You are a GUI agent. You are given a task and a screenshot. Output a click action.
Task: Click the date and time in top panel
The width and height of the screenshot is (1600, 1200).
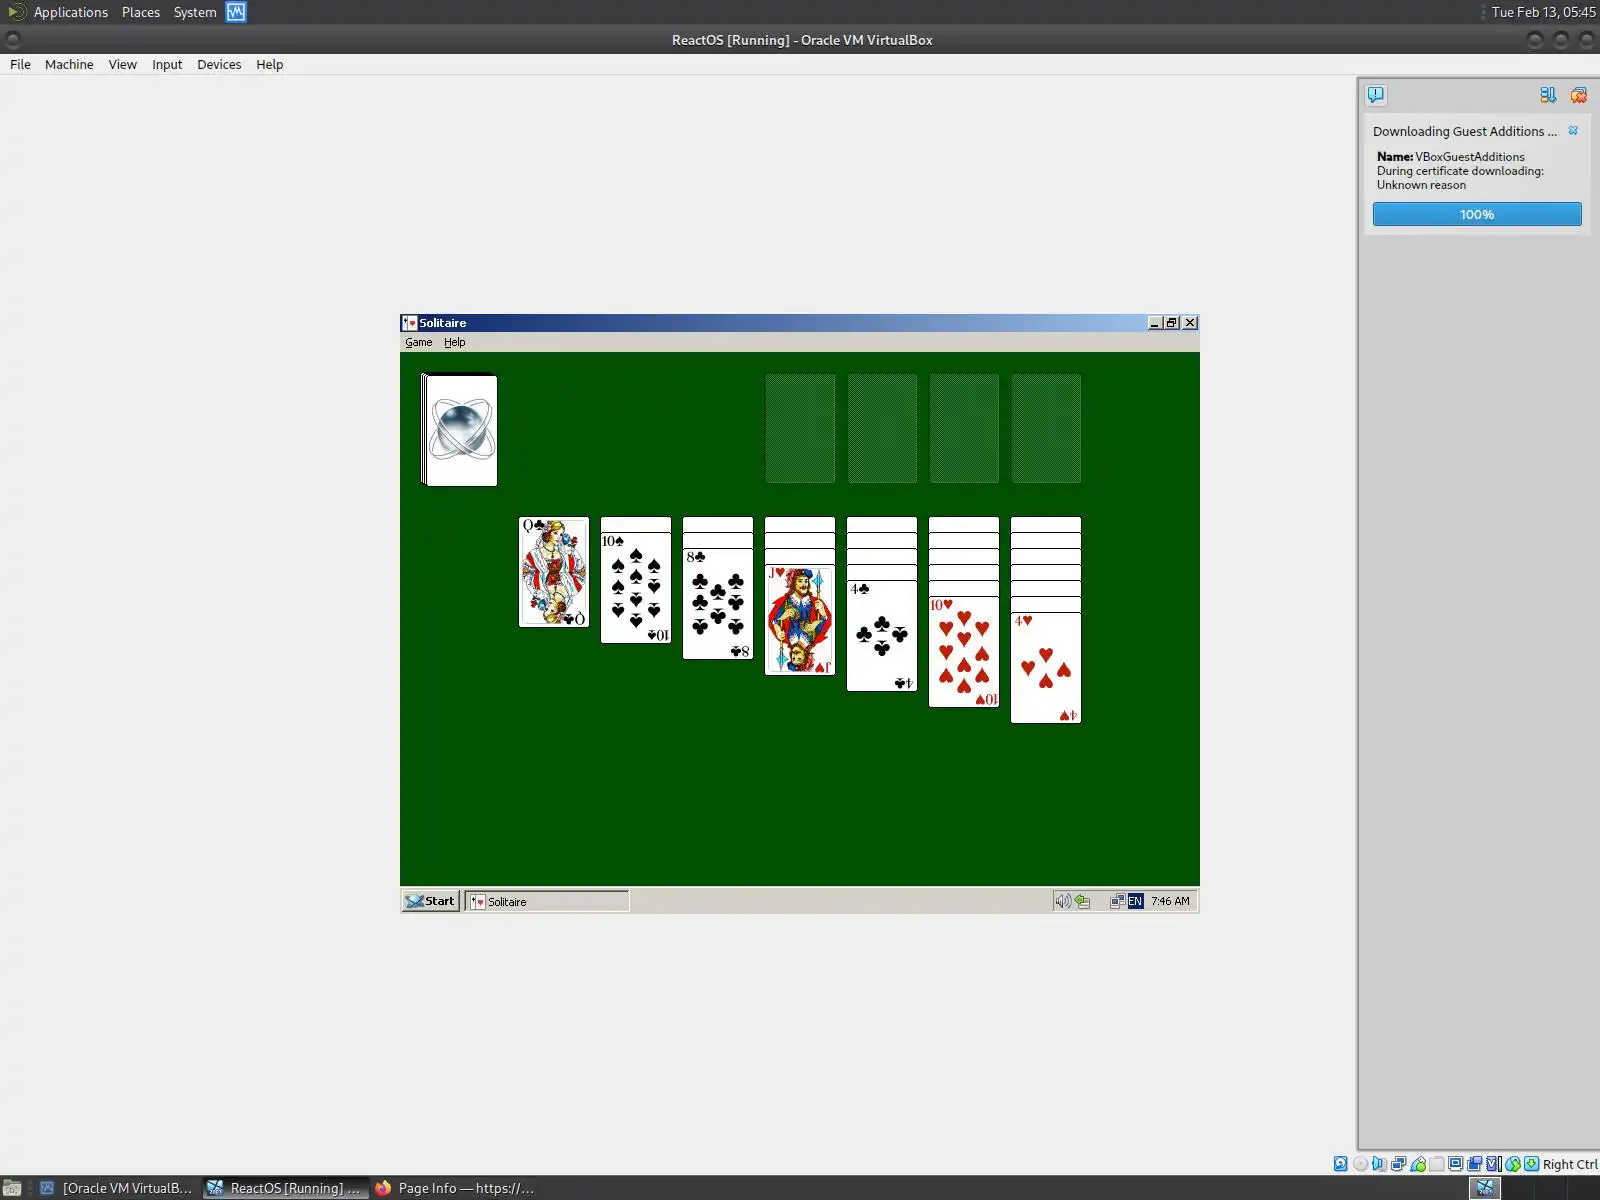(1543, 12)
